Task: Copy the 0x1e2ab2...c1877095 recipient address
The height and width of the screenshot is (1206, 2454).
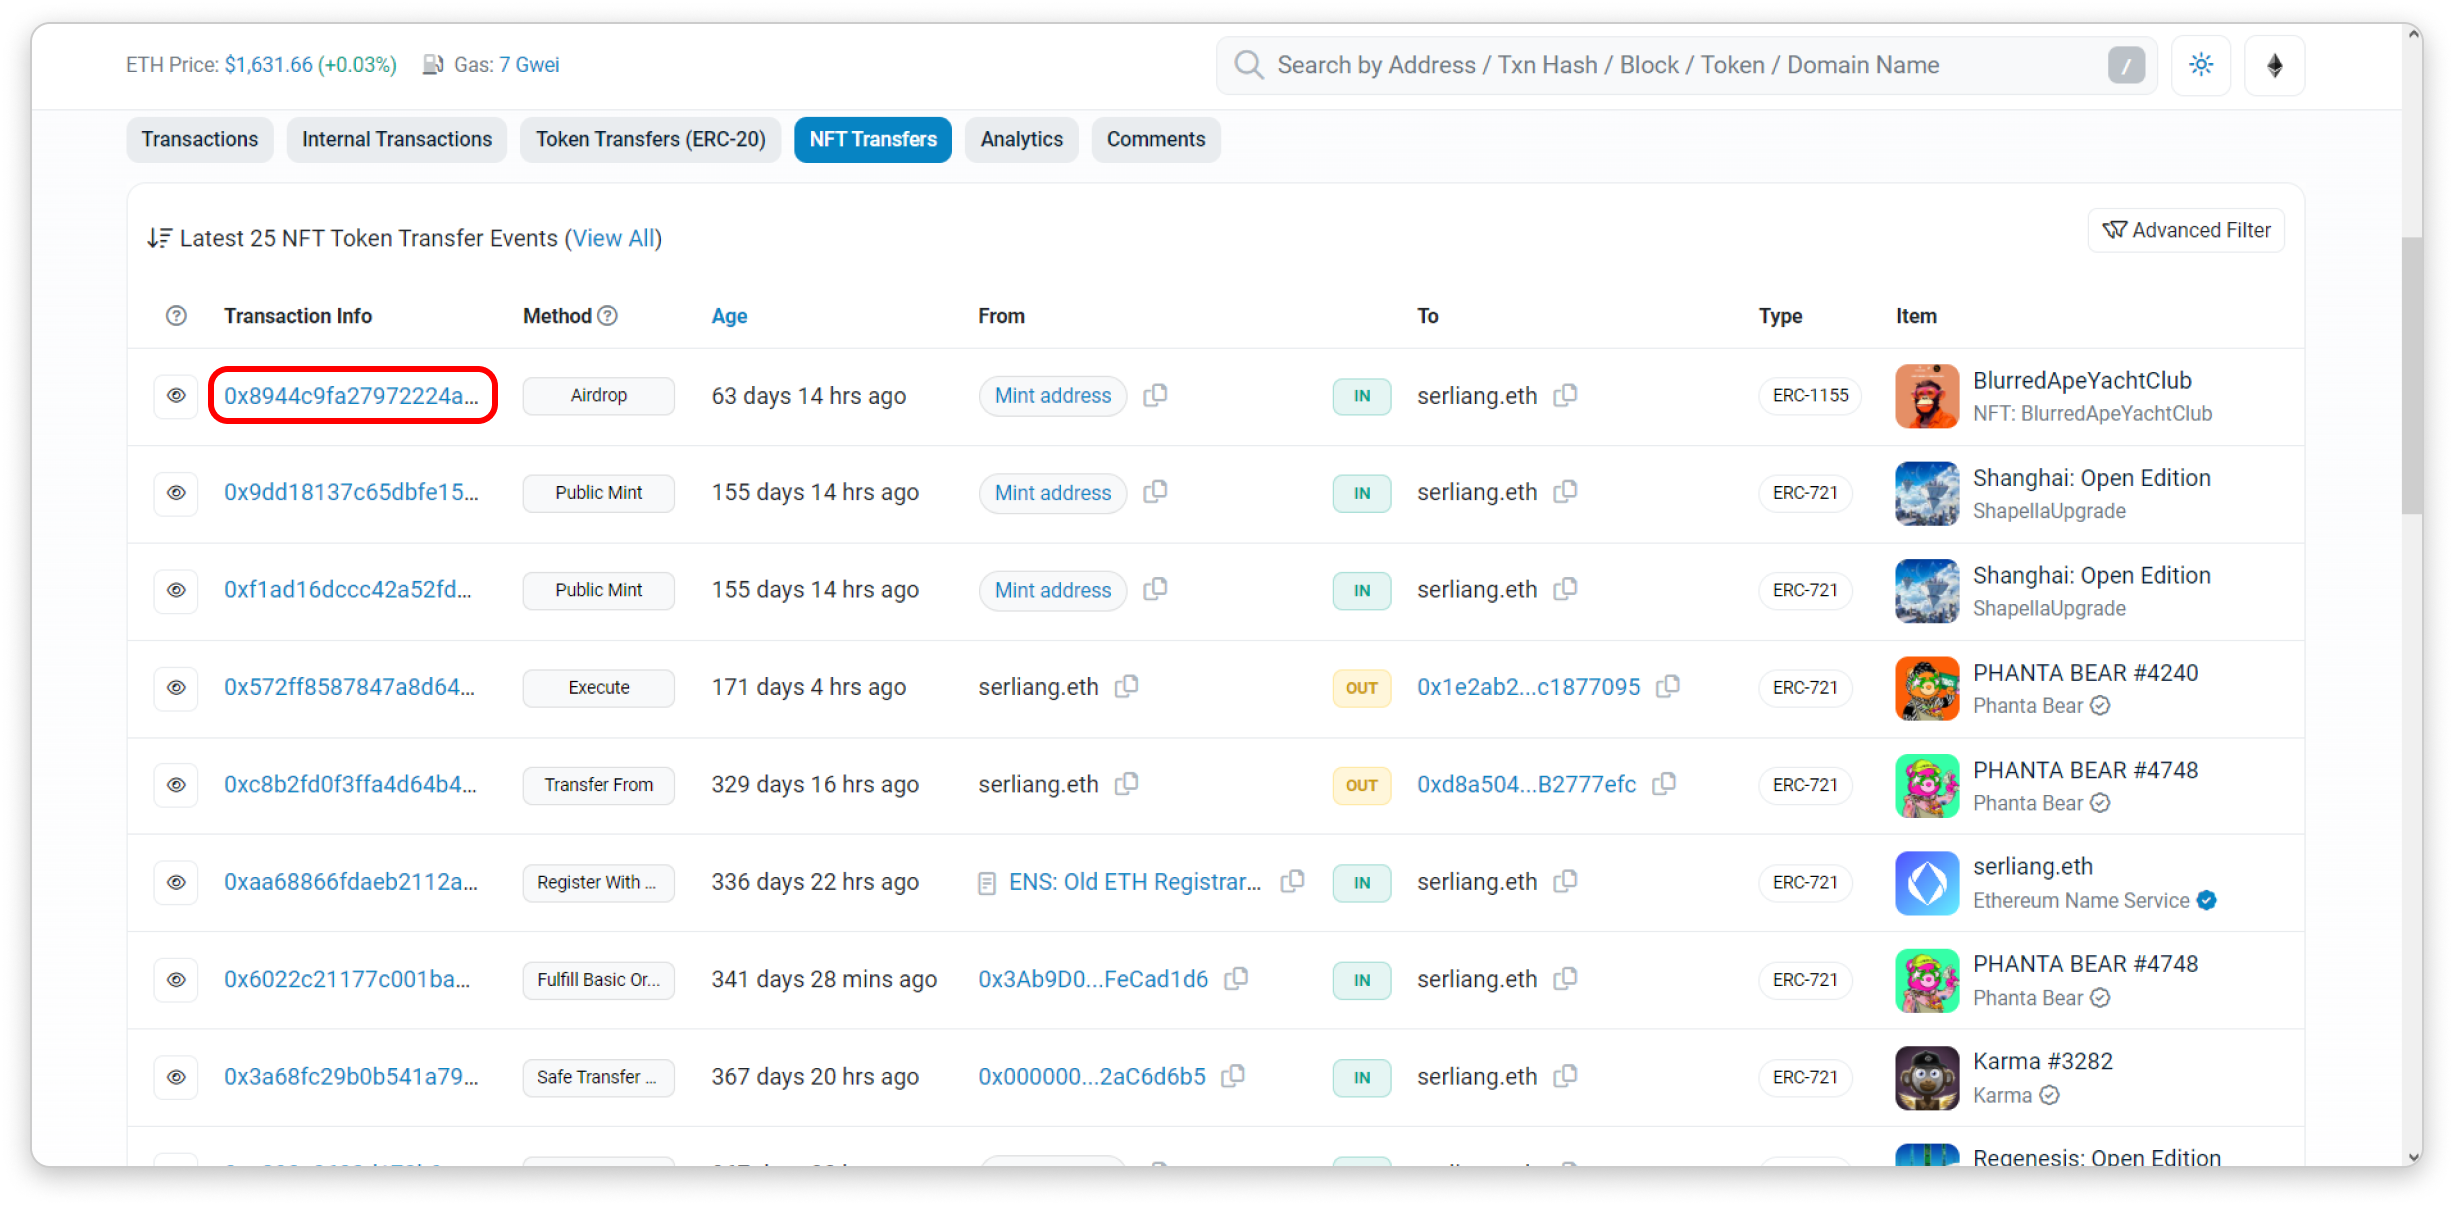Action: [1667, 687]
